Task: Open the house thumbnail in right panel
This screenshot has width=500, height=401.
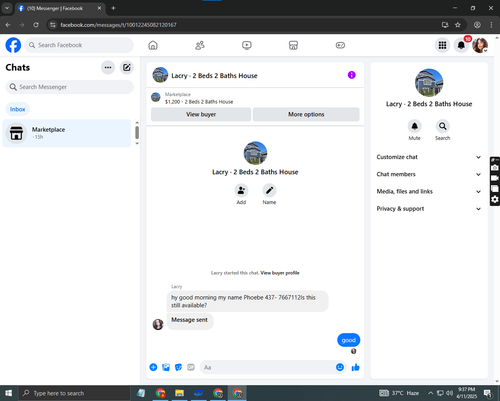Action: 429,83
